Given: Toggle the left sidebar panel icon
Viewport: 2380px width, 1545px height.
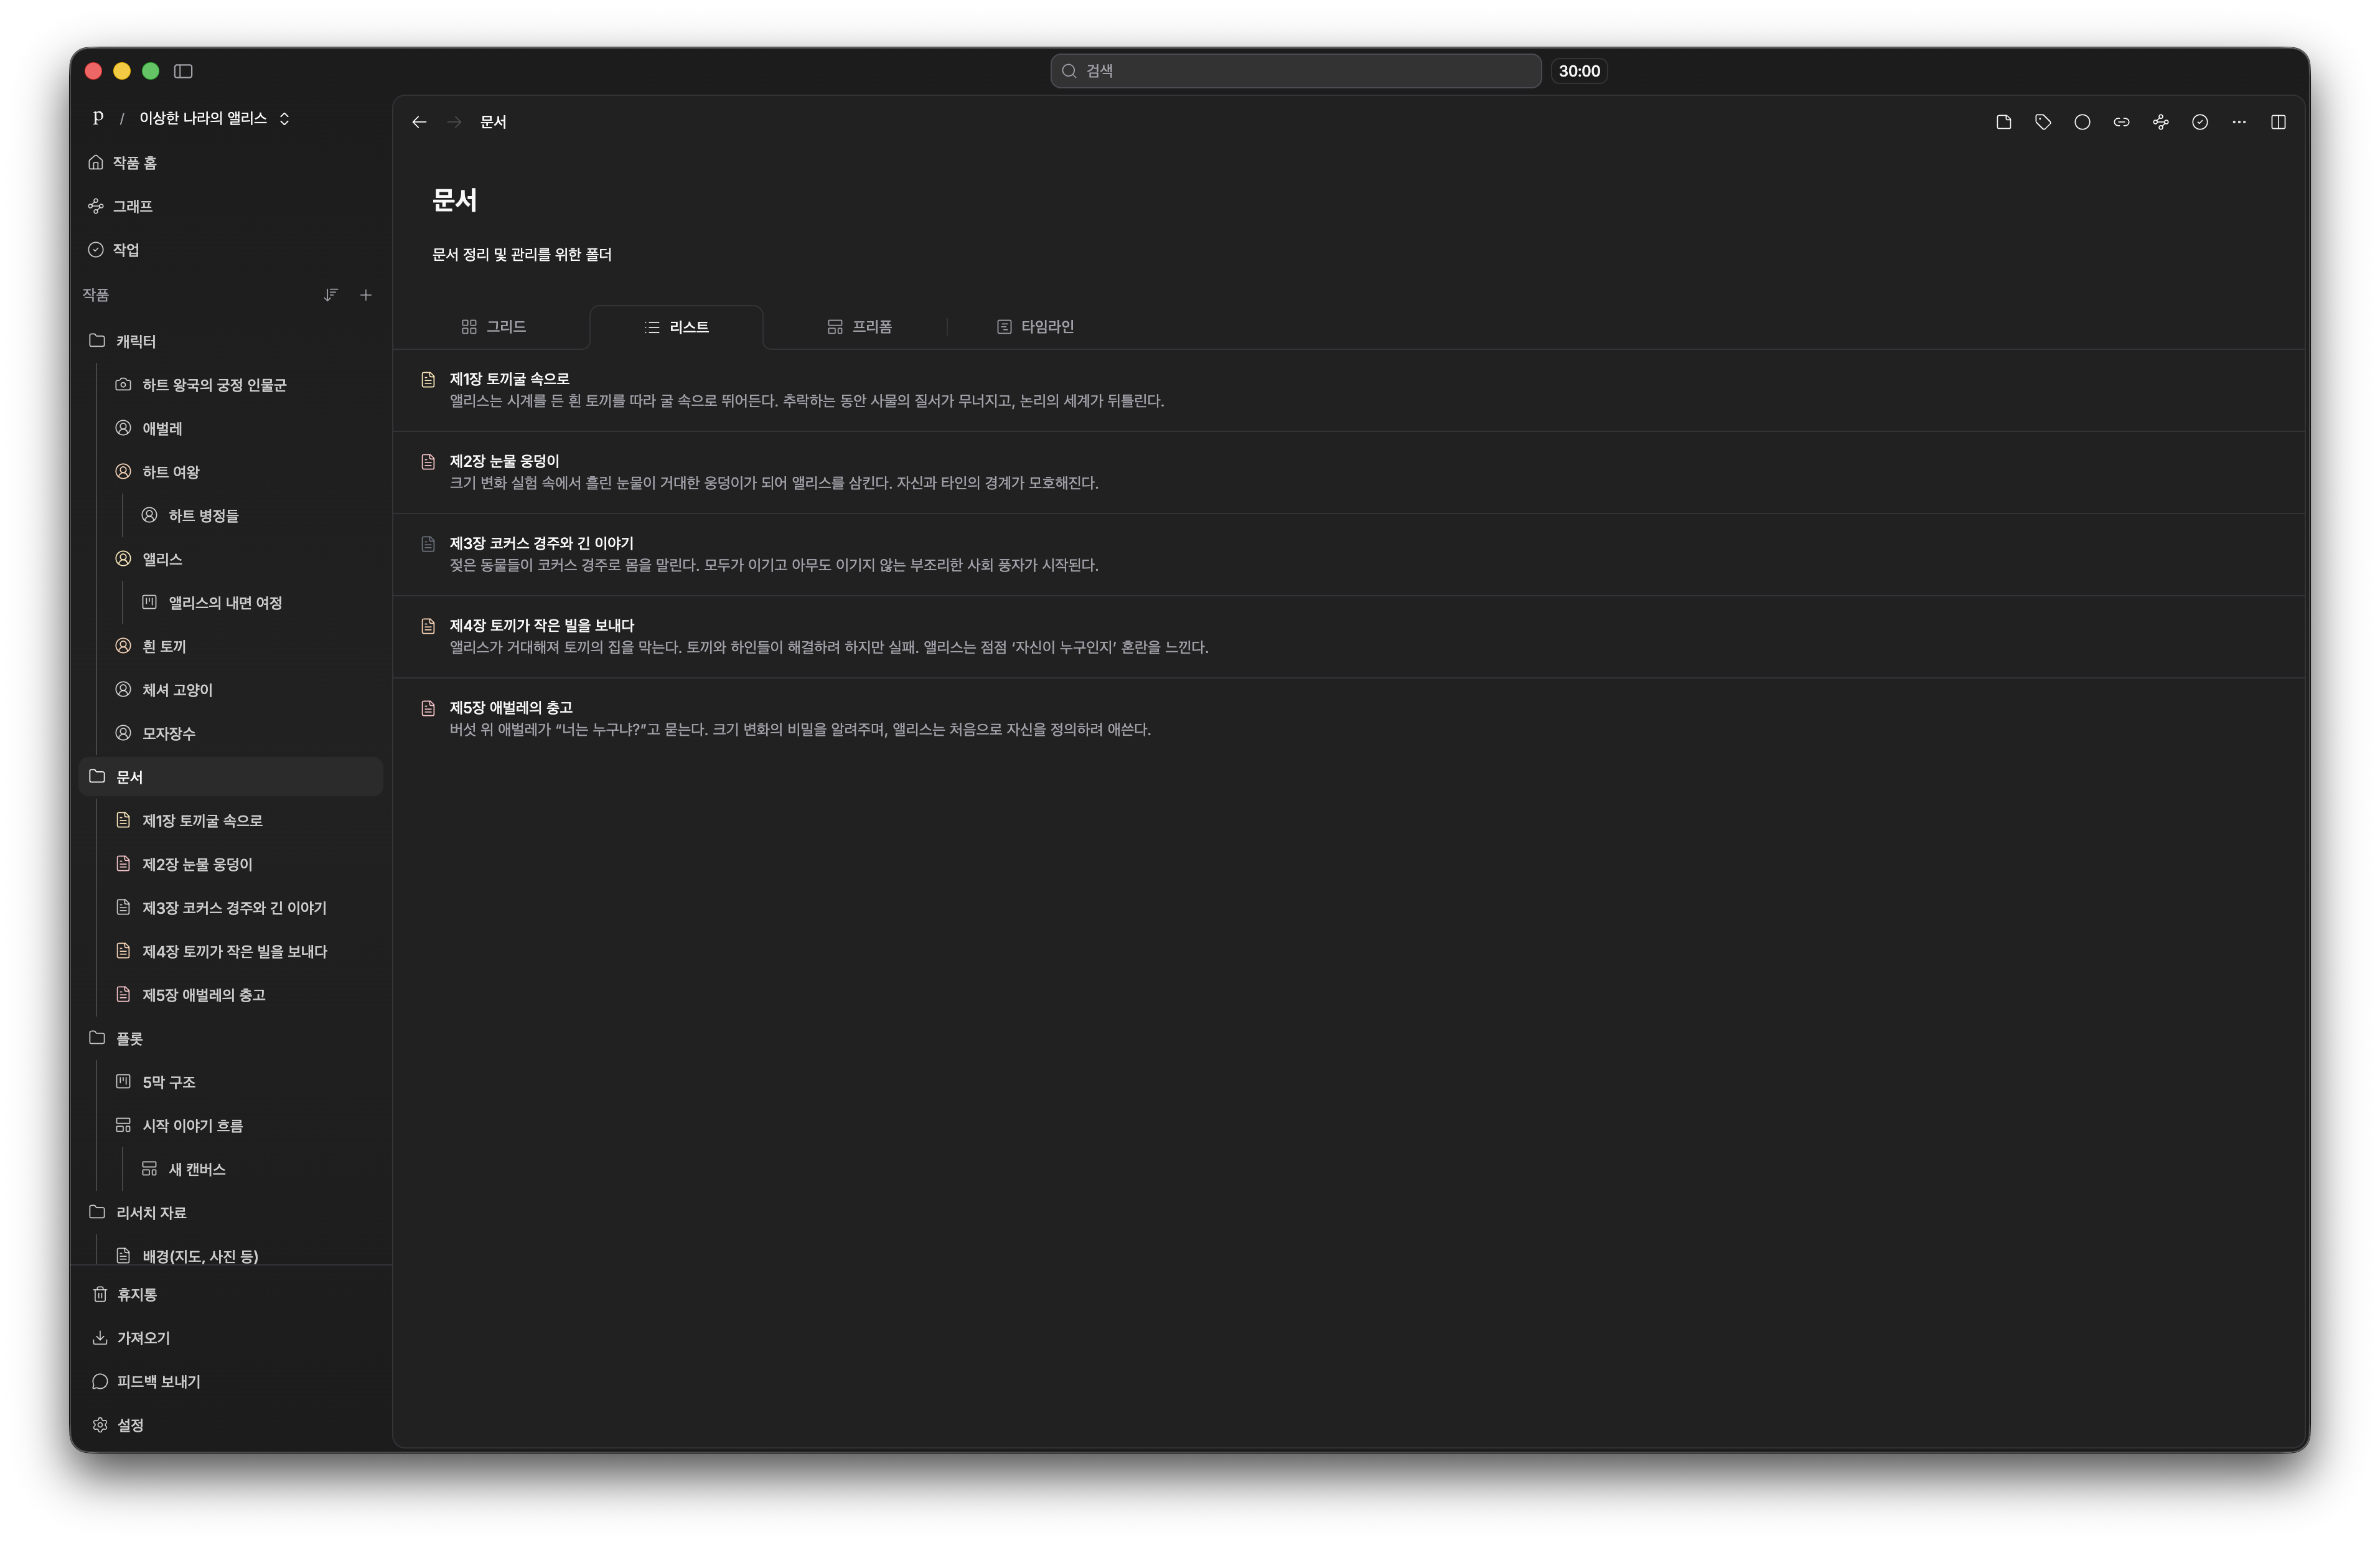Looking at the screenshot, I should (x=183, y=71).
